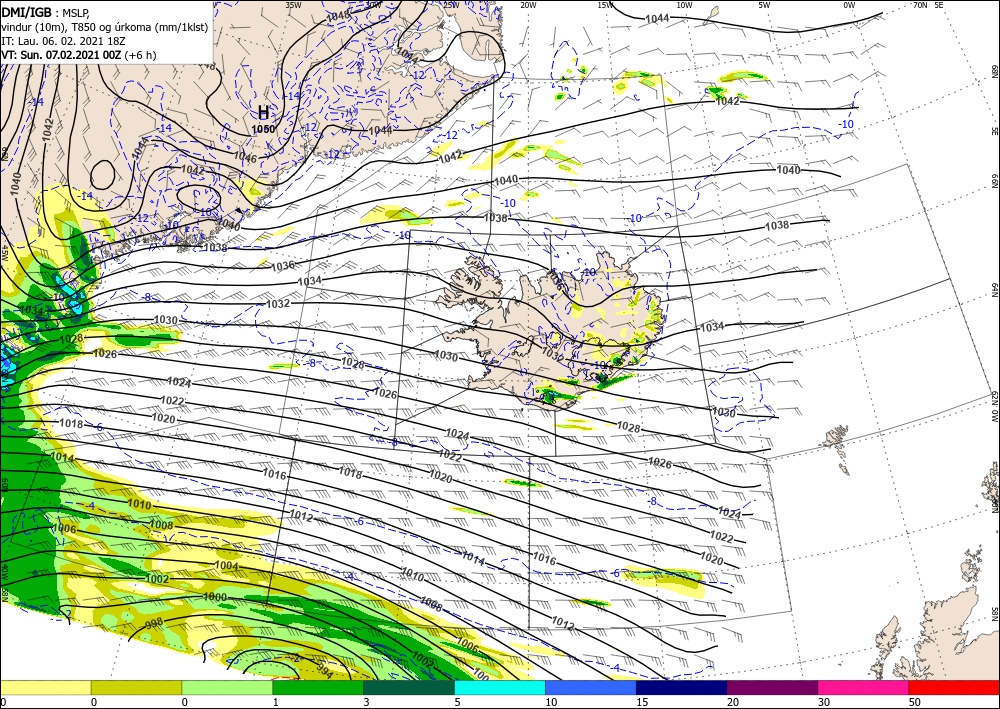The width and height of the screenshot is (1000, 709).
Task: Click legend value '20'
Action: (733, 702)
